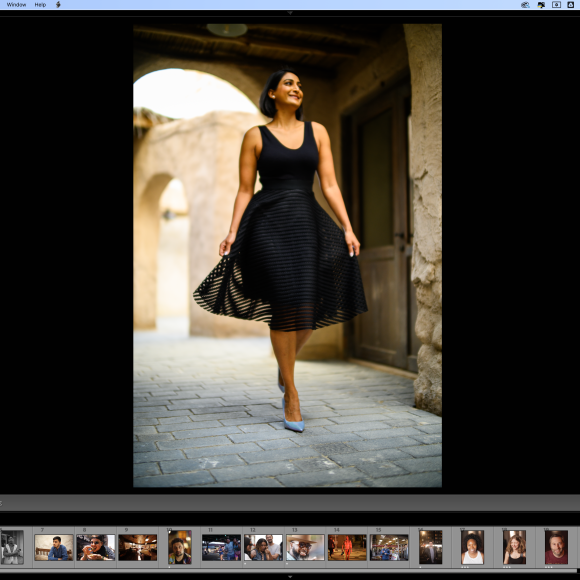Click the filmstrip horizontal scrollbar
This screenshot has width=580, height=580.
pos(290,571)
